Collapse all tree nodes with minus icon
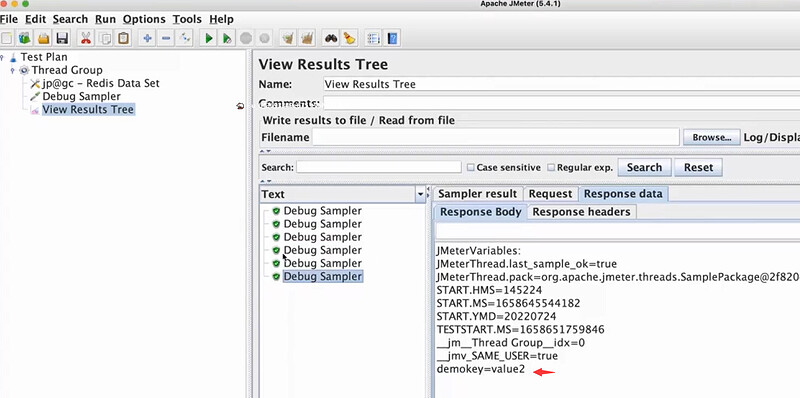This screenshot has height=398, width=800. tap(166, 38)
